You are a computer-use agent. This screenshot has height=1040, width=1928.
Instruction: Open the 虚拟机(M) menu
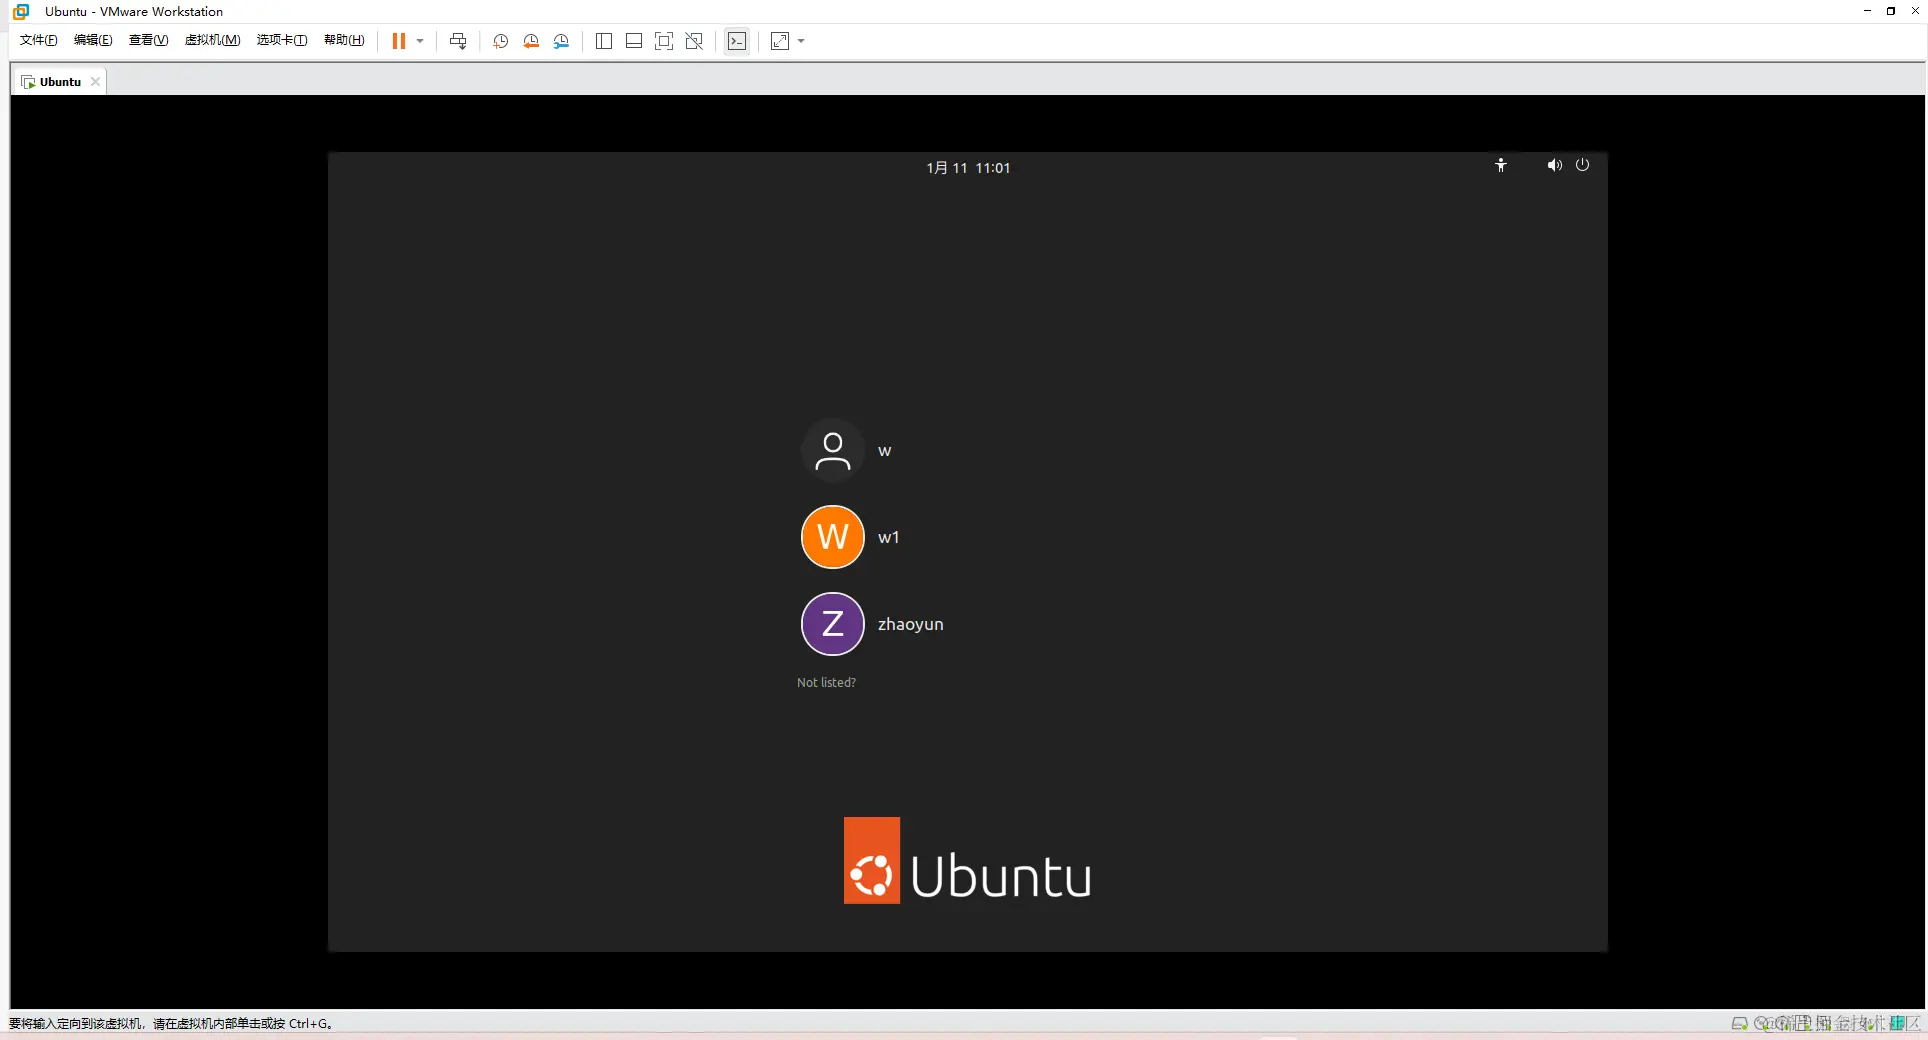(x=212, y=40)
